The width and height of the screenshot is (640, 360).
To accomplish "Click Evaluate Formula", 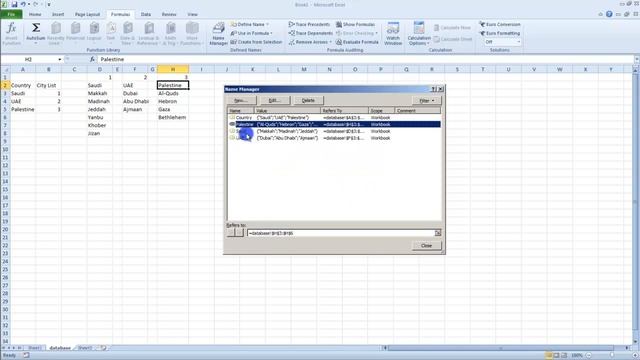I will tap(357, 42).
